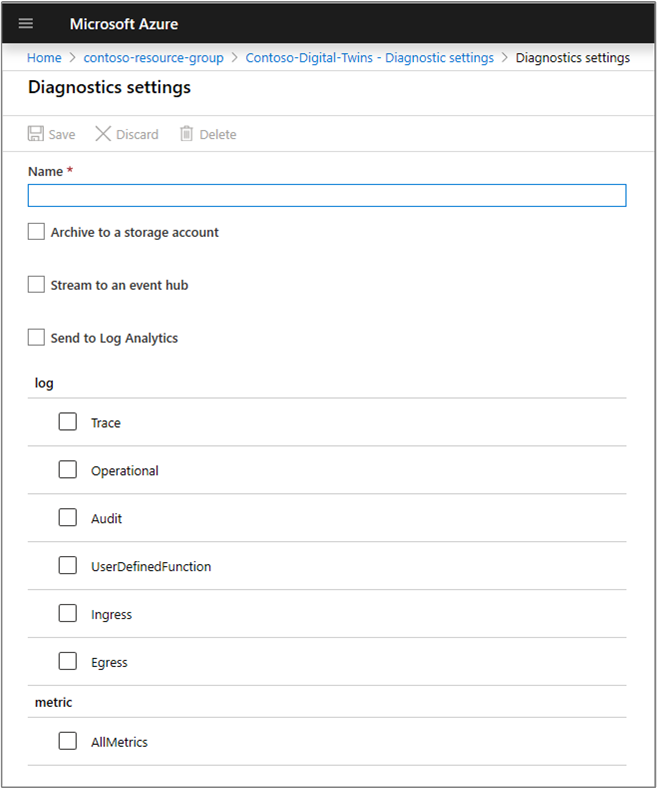Tick the Egress log checkbox
657x789 pixels.
[67, 662]
